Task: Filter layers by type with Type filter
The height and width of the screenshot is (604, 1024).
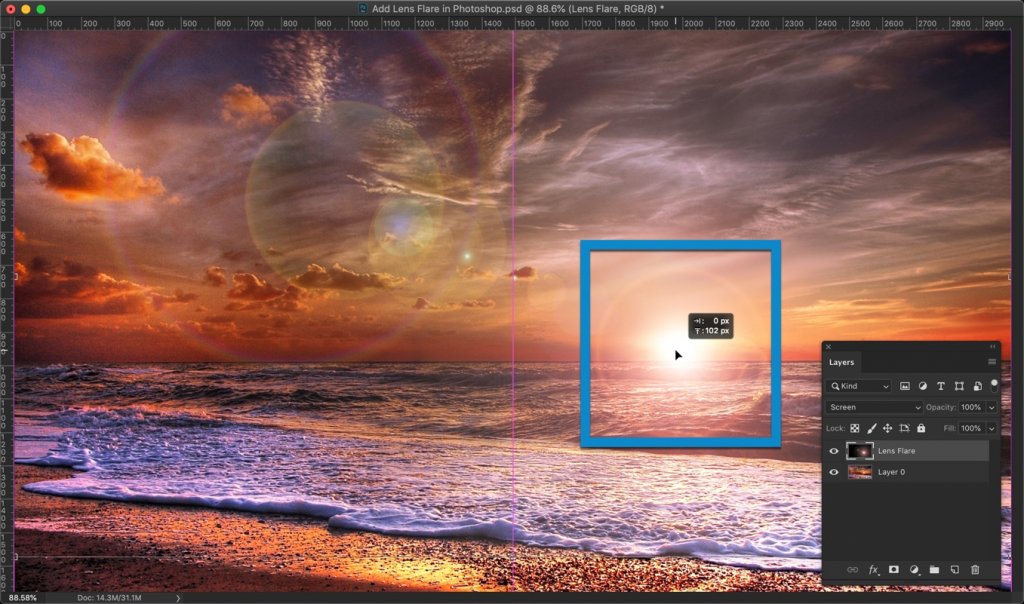Action: coord(940,385)
